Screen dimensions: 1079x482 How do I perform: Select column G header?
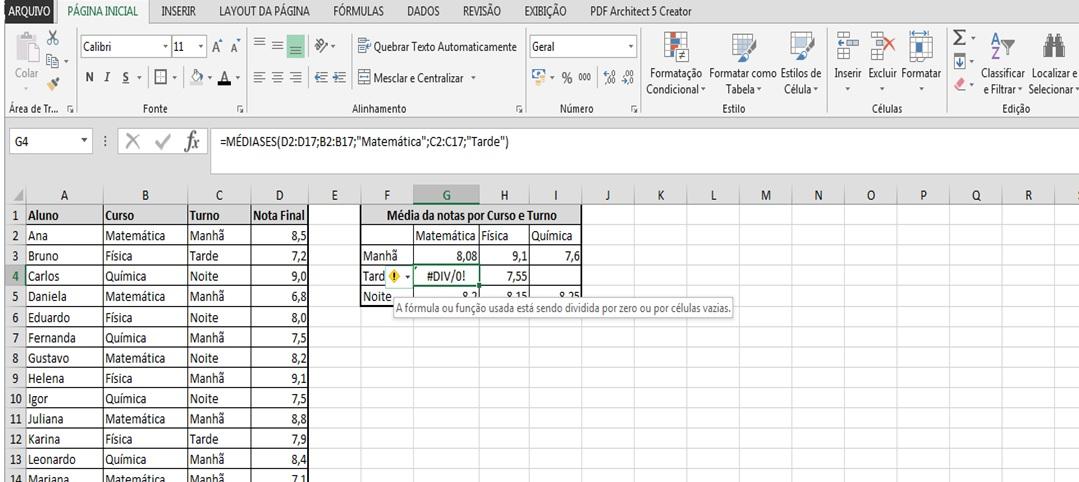point(446,196)
